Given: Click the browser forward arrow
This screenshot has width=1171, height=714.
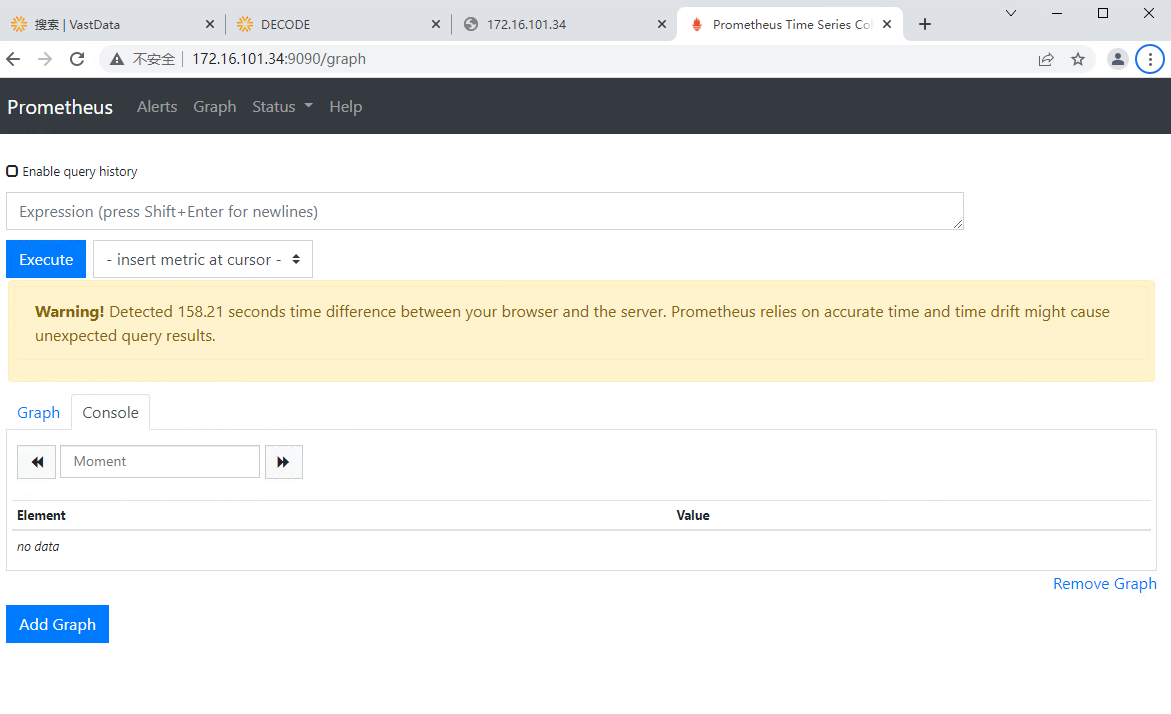Looking at the screenshot, I should (x=45, y=59).
